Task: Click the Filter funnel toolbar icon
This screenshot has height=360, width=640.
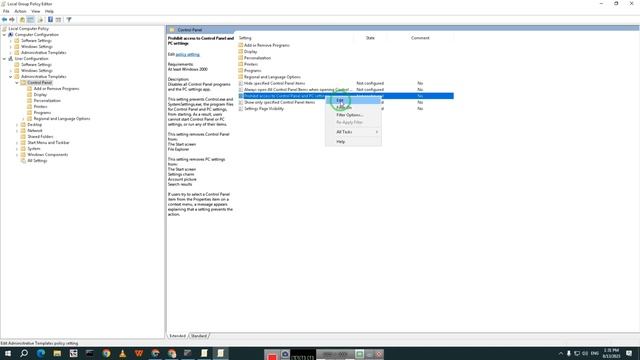Action: 69,20
